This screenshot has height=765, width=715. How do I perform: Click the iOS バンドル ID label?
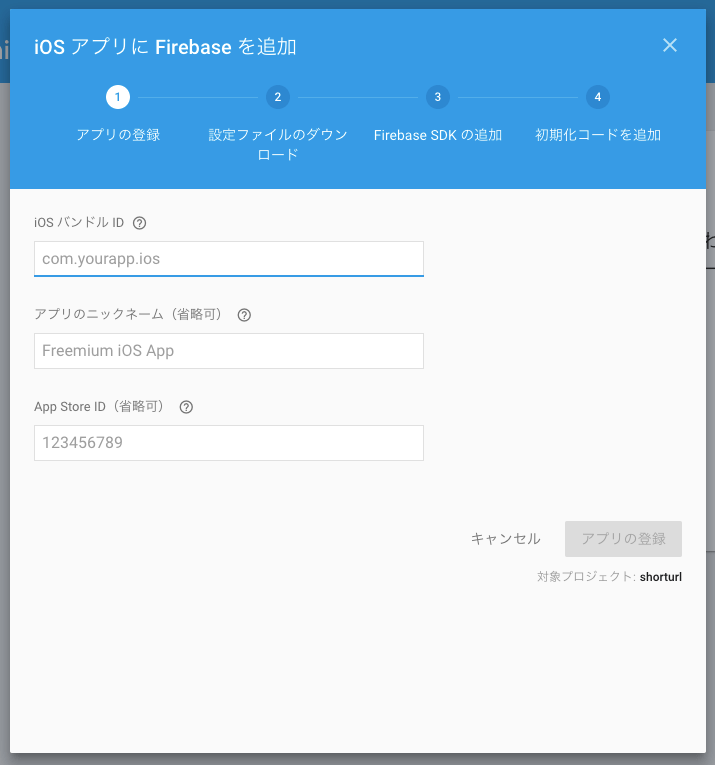click(x=79, y=222)
